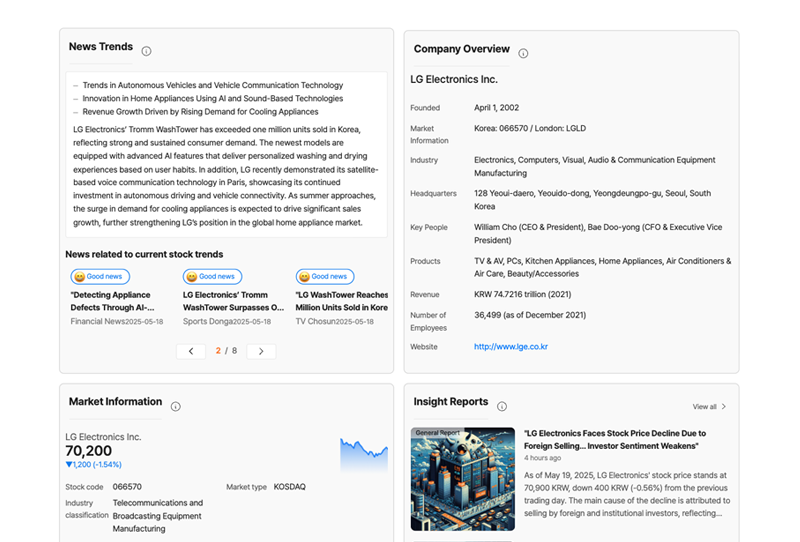Image resolution: width=800 pixels, height=542 pixels.
Task: Open the http://www.lge.co.kr website link
Action: pos(511,347)
